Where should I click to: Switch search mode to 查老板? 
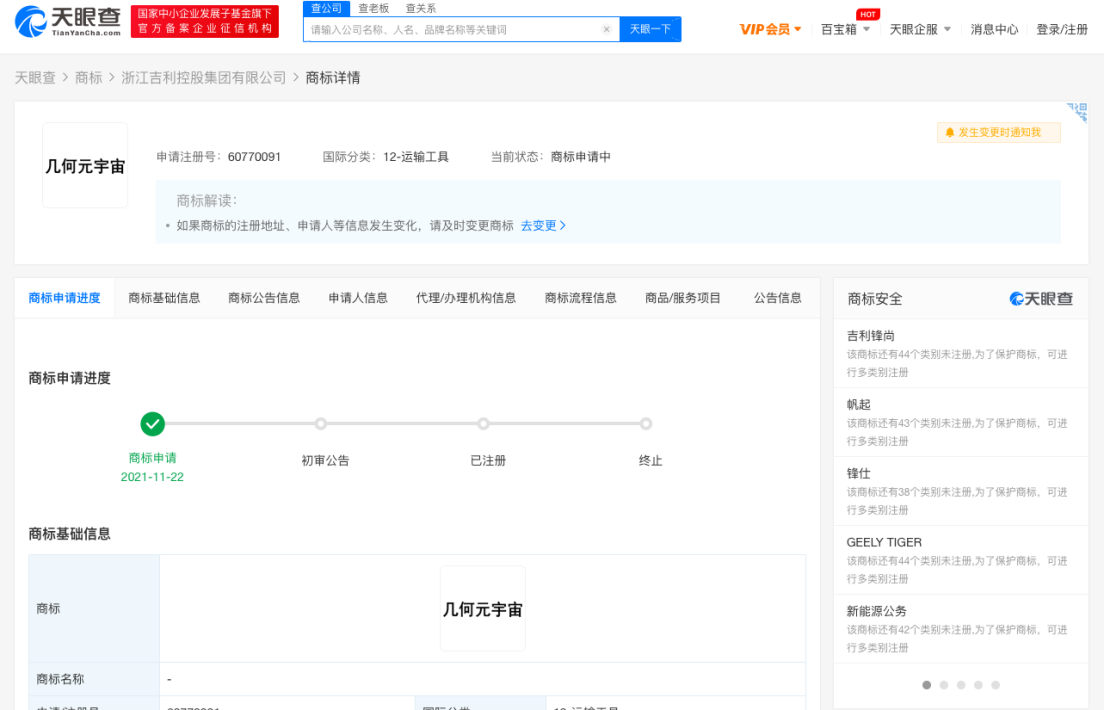pyautogui.click(x=374, y=8)
